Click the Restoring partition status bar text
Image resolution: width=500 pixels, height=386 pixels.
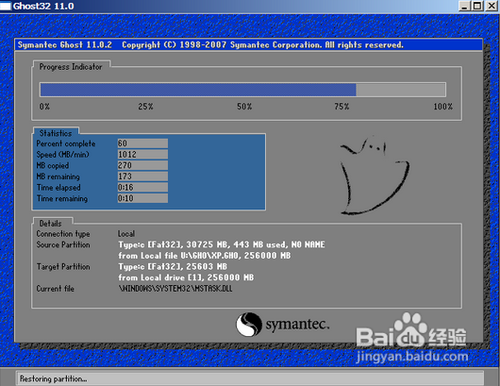(53, 379)
